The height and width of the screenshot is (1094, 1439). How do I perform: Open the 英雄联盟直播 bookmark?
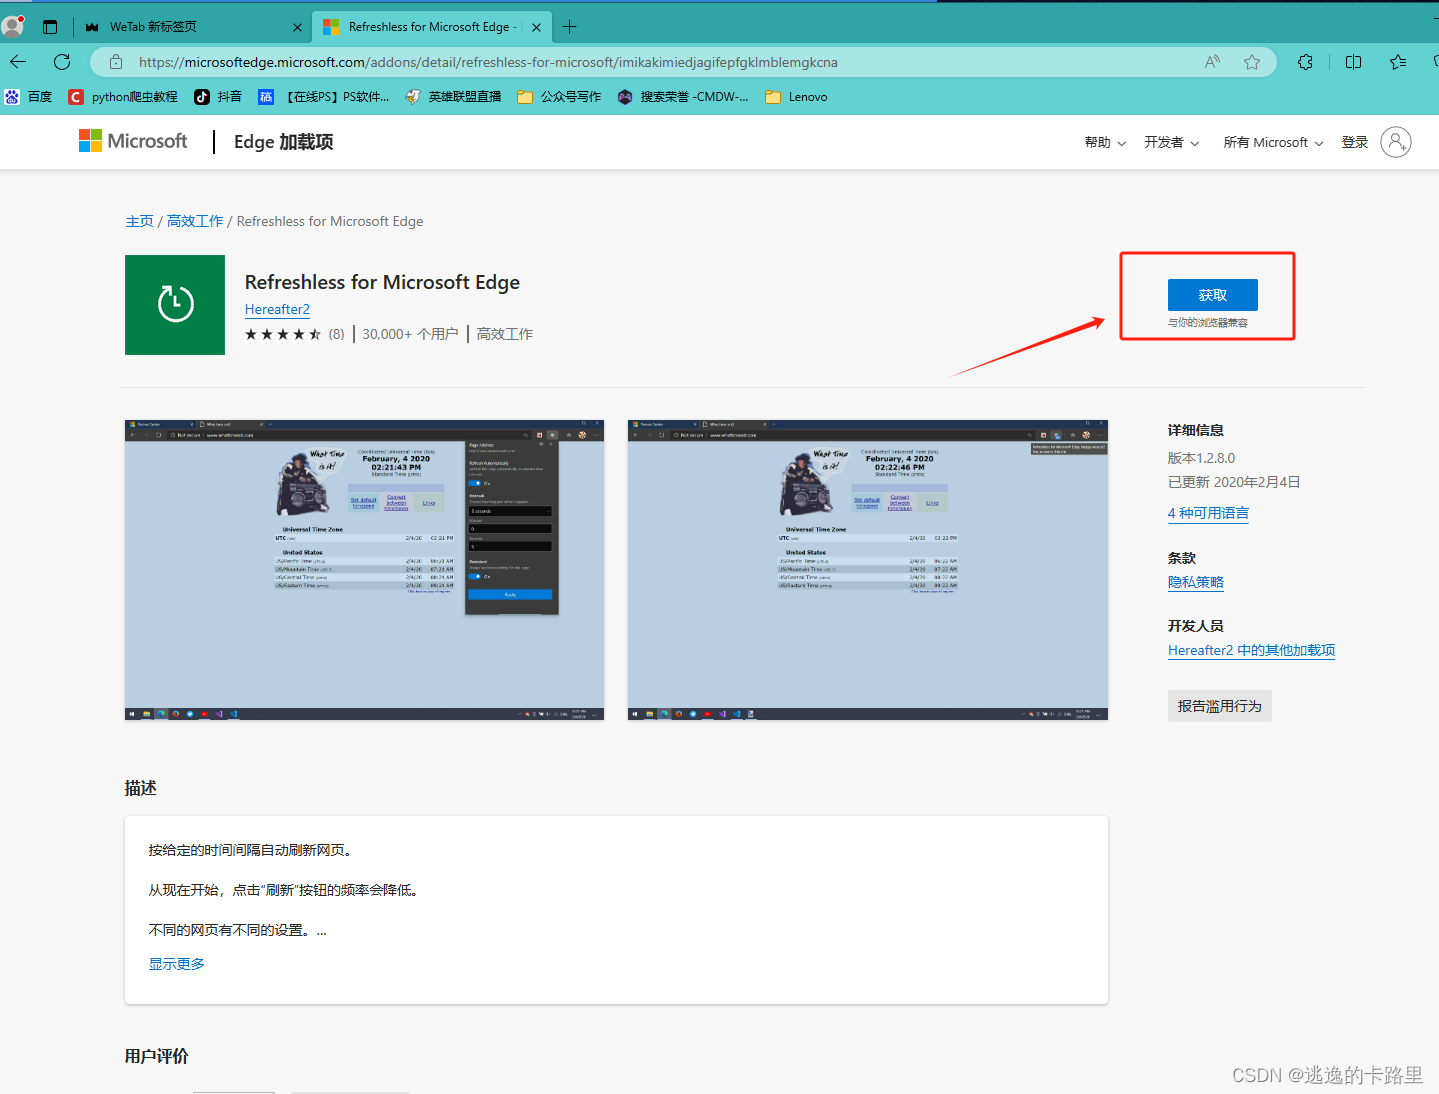pos(453,97)
